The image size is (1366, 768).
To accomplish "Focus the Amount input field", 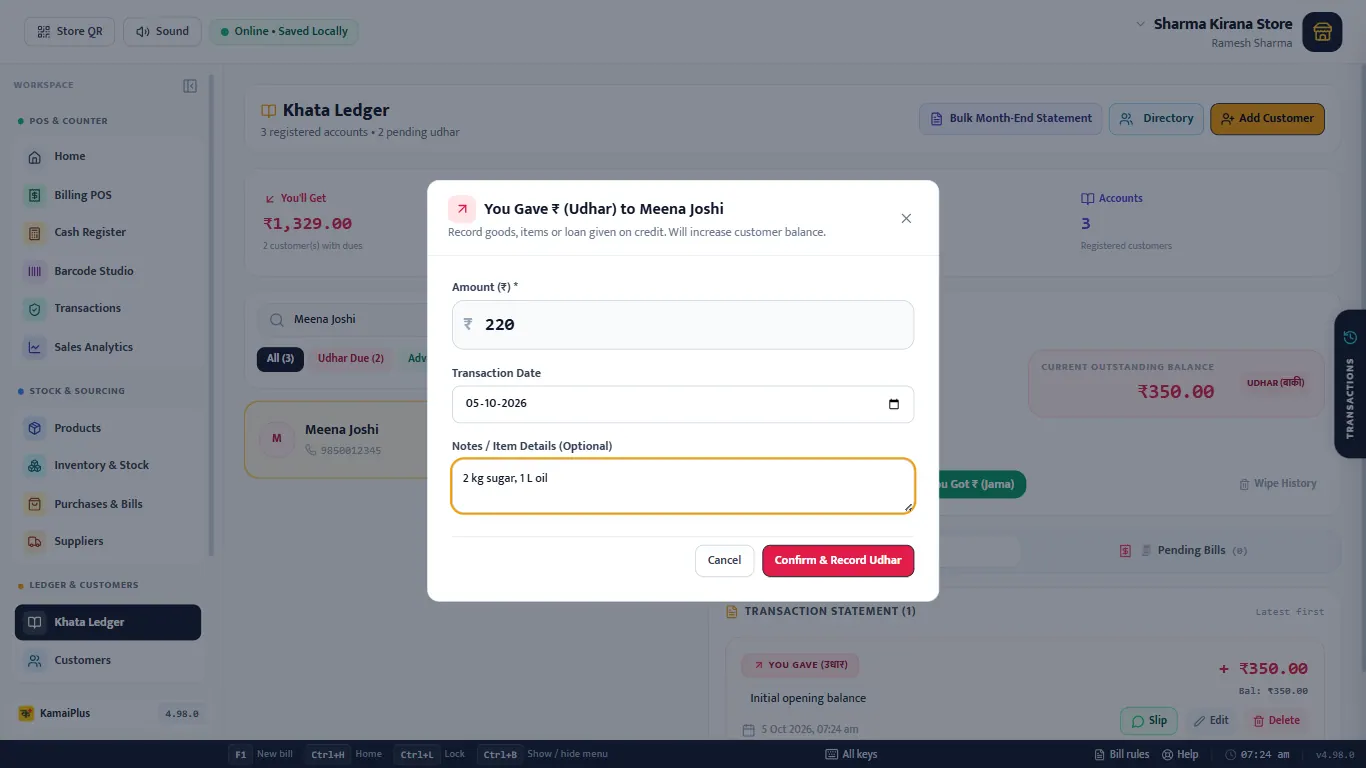I will 683,325.
